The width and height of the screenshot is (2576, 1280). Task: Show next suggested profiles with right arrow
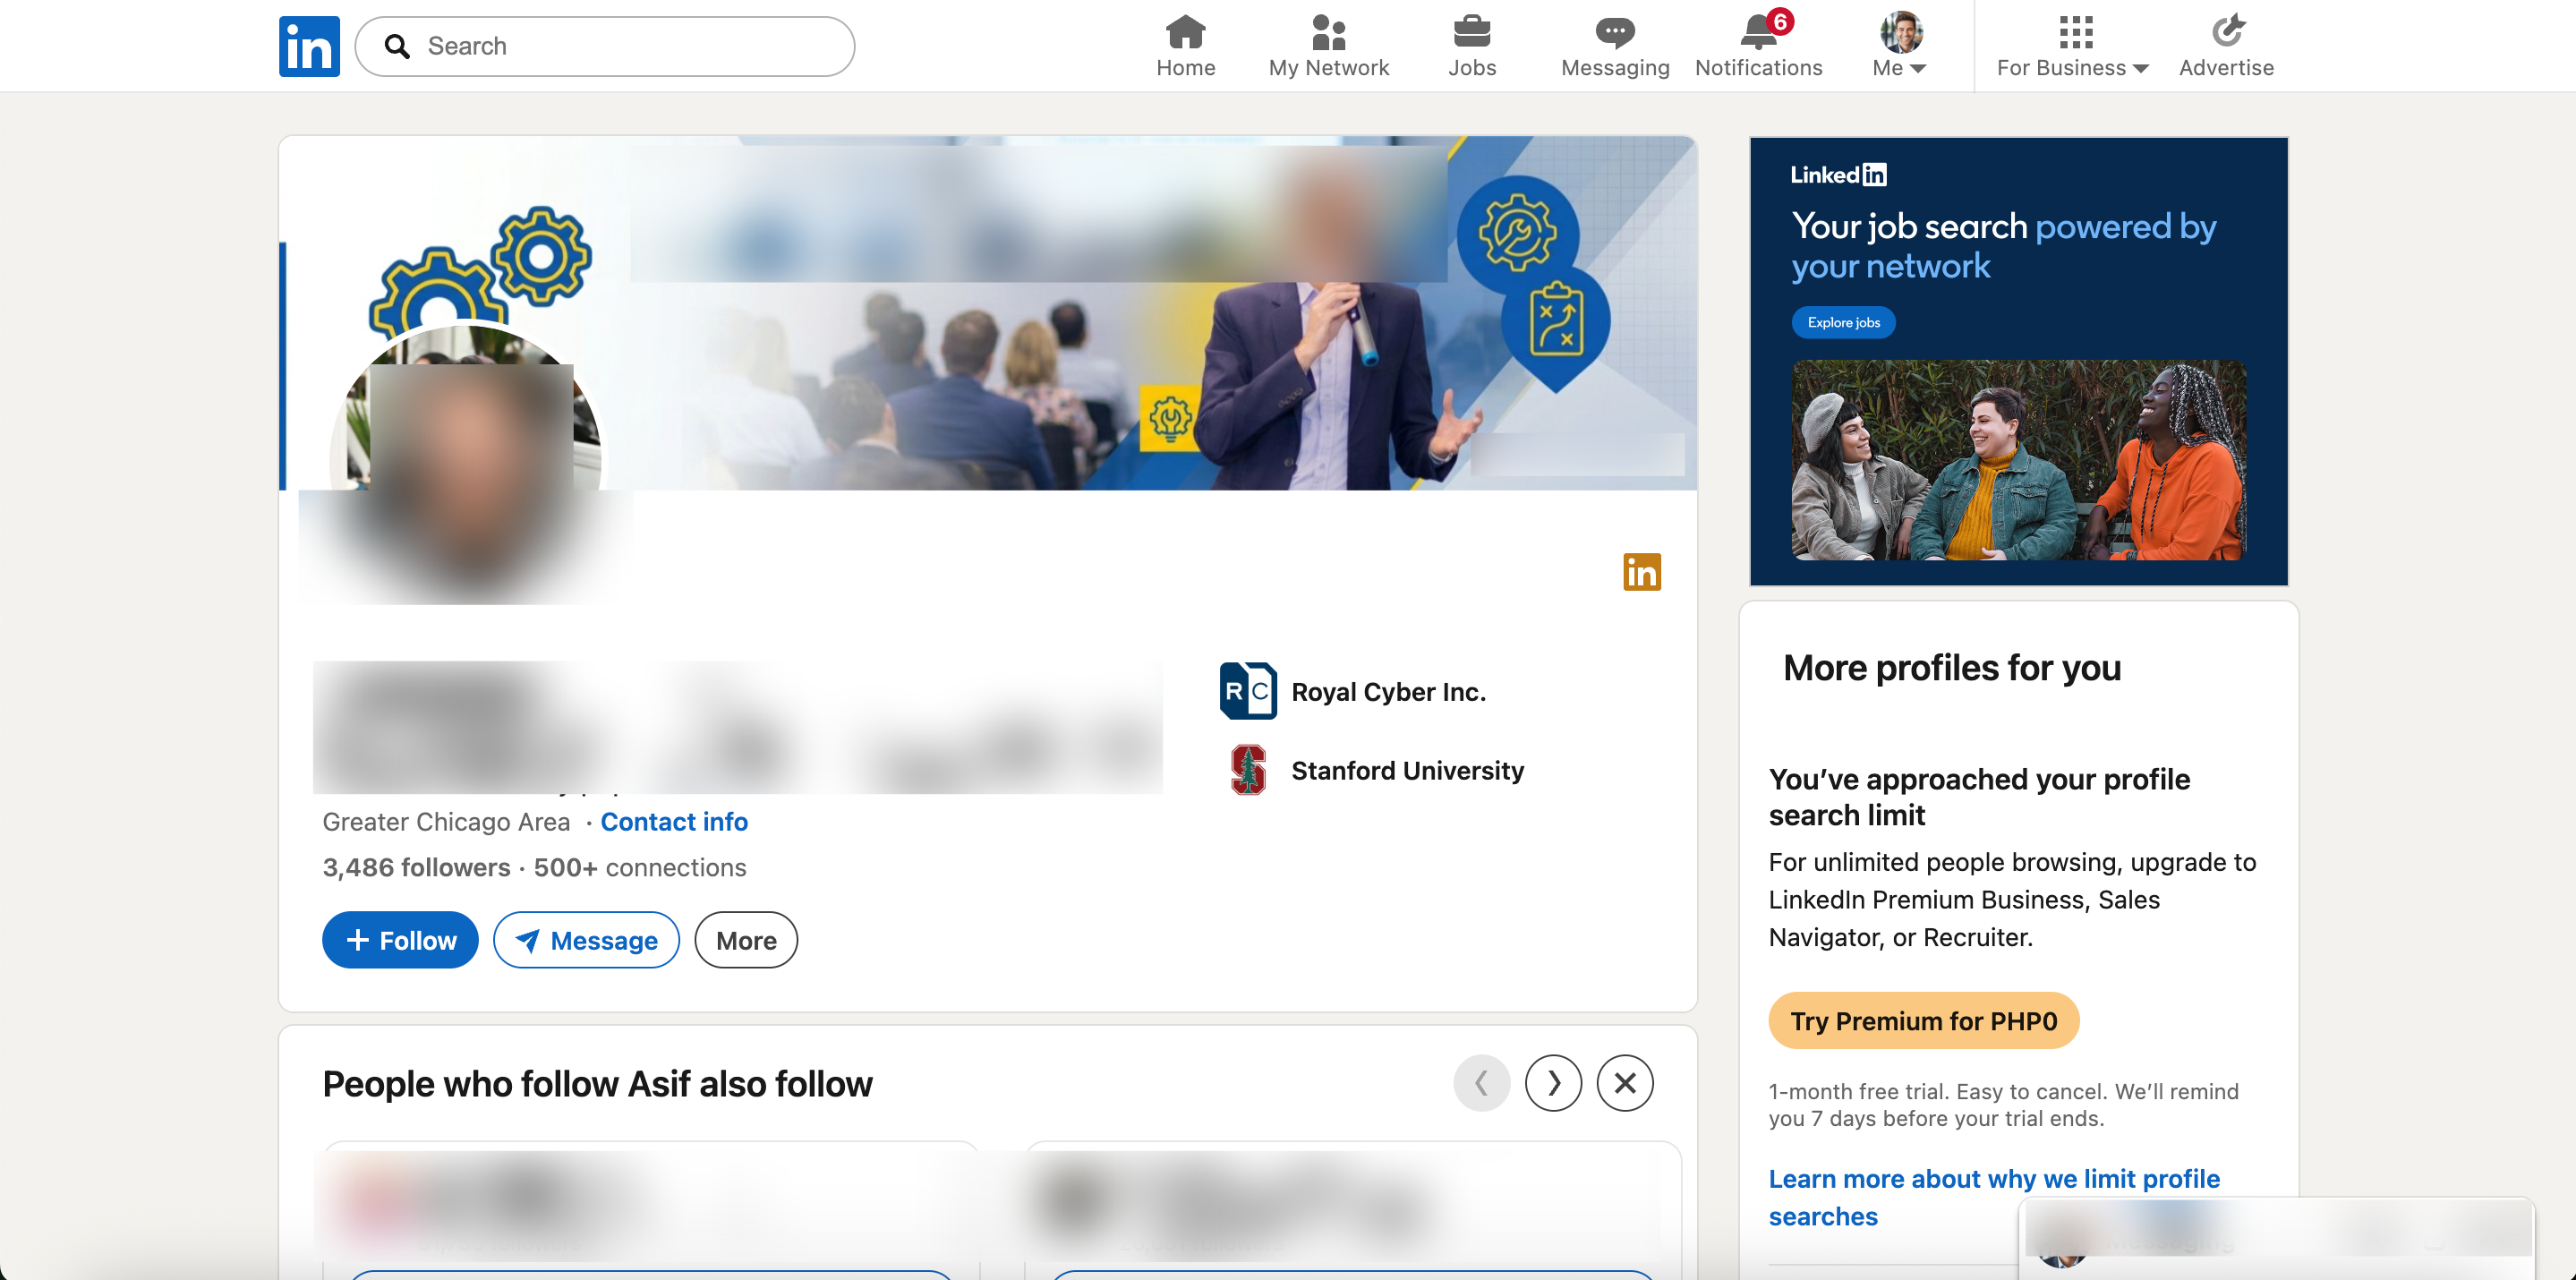tap(1552, 1083)
